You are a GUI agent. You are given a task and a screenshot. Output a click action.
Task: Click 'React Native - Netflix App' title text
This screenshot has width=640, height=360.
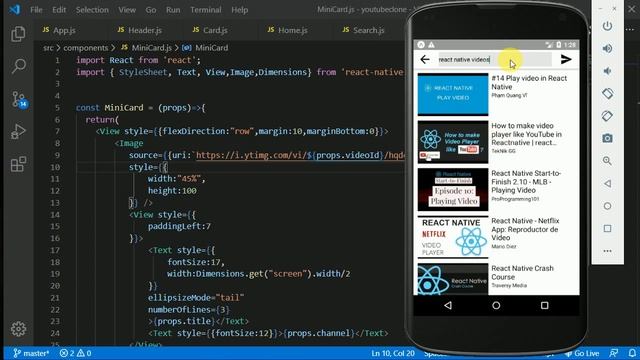pos(525,229)
